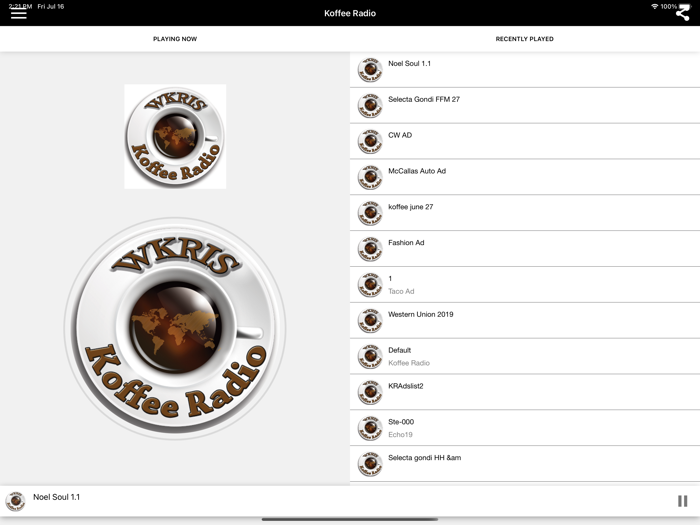Click the Noel Soul 1.1 list thumbnail
The height and width of the screenshot is (525, 700).
point(370,70)
